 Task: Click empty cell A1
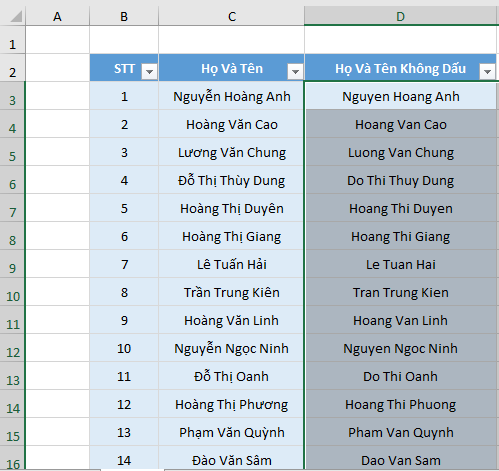pos(57,40)
